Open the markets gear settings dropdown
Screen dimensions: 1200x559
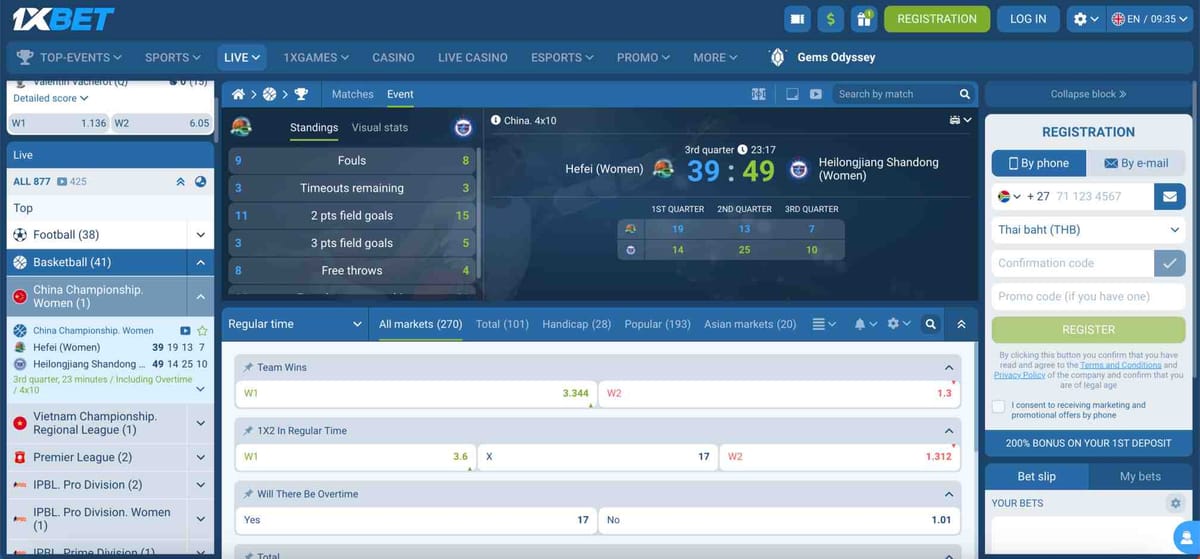pyautogui.click(x=899, y=324)
